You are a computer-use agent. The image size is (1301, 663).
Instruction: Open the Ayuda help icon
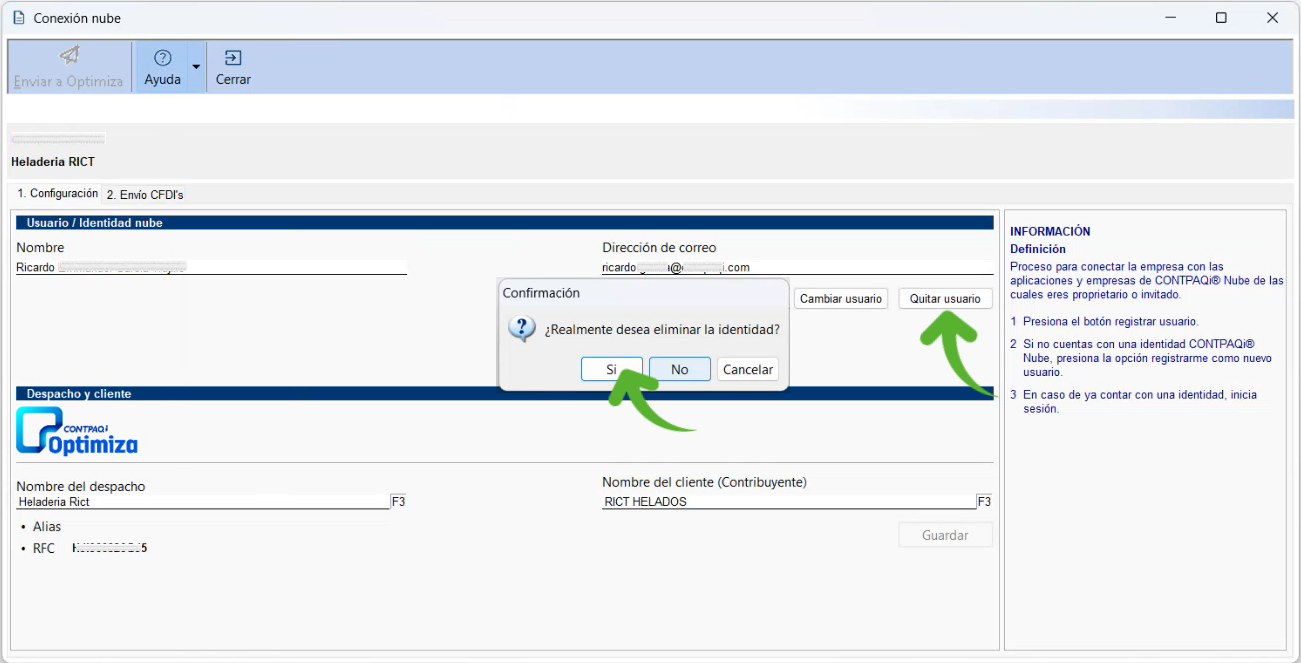click(162, 58)
